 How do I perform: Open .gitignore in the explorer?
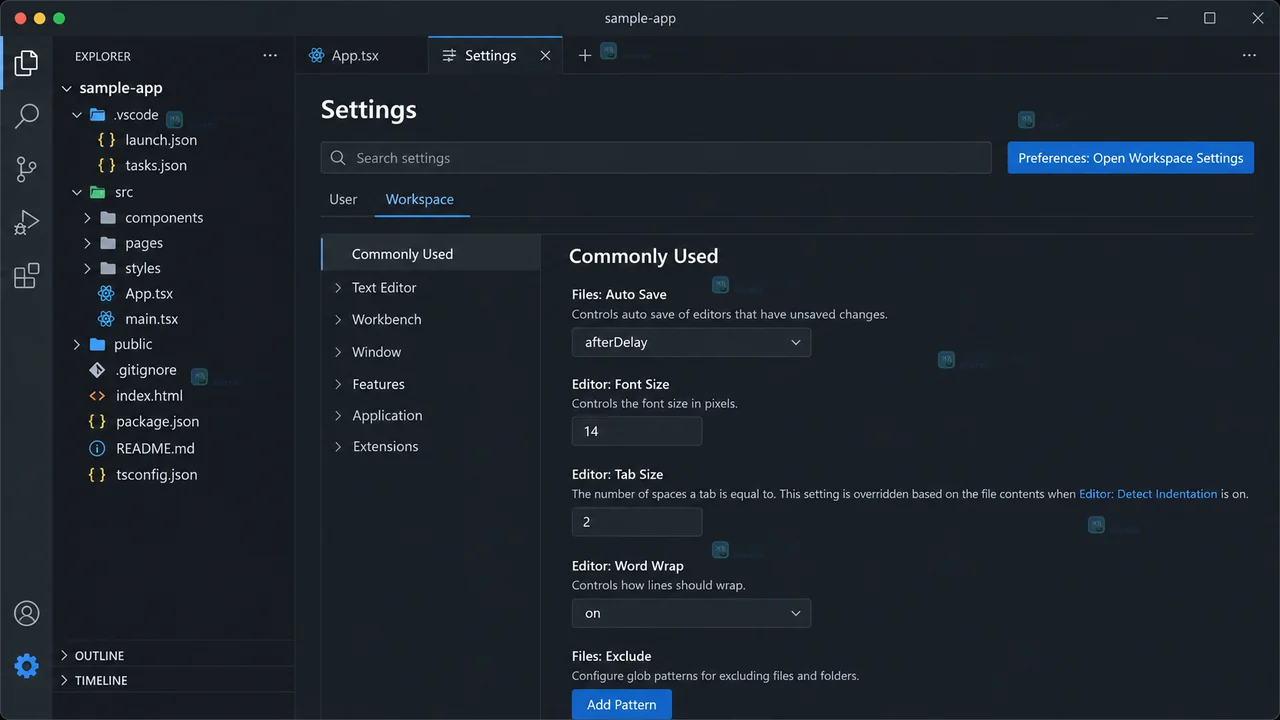pyautogui.click(x=146, y=370)
